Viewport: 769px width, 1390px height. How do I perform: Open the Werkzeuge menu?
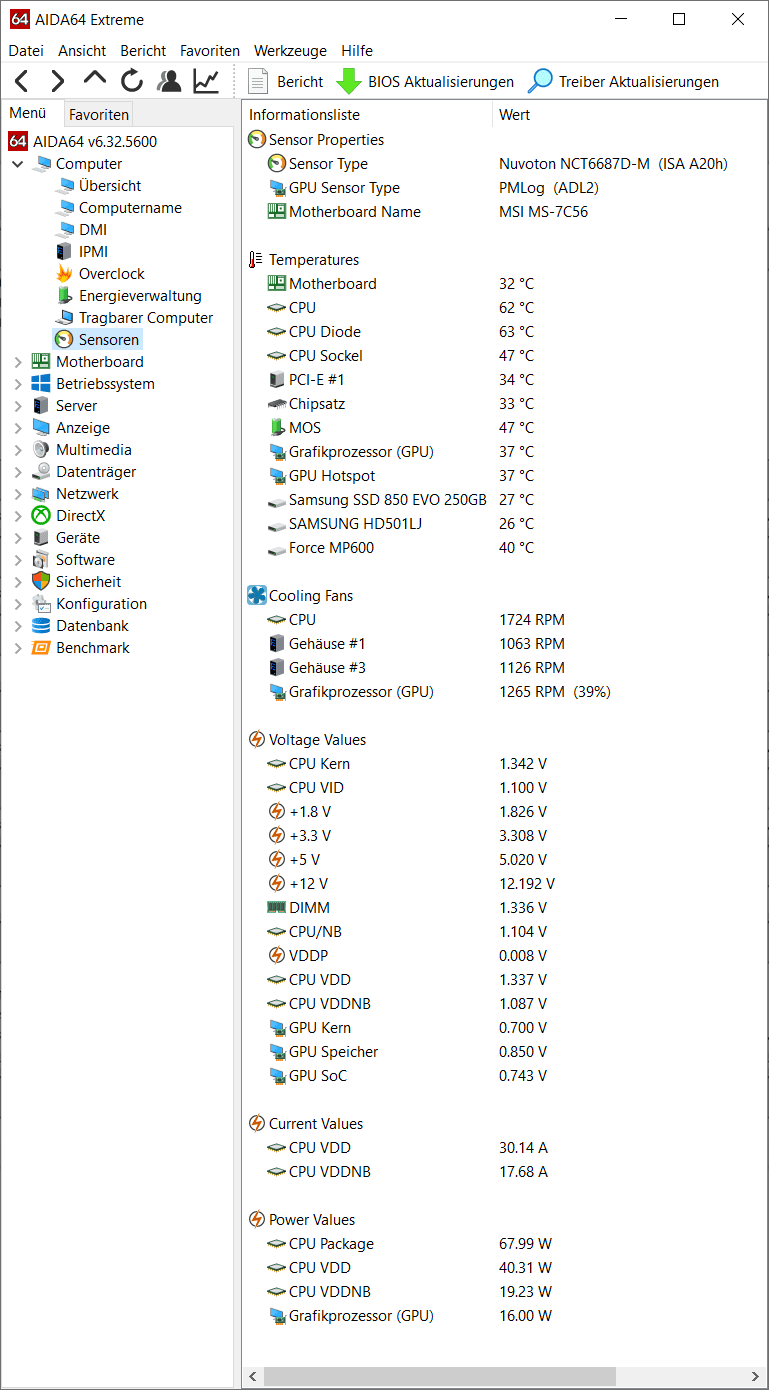pos(290,50)
